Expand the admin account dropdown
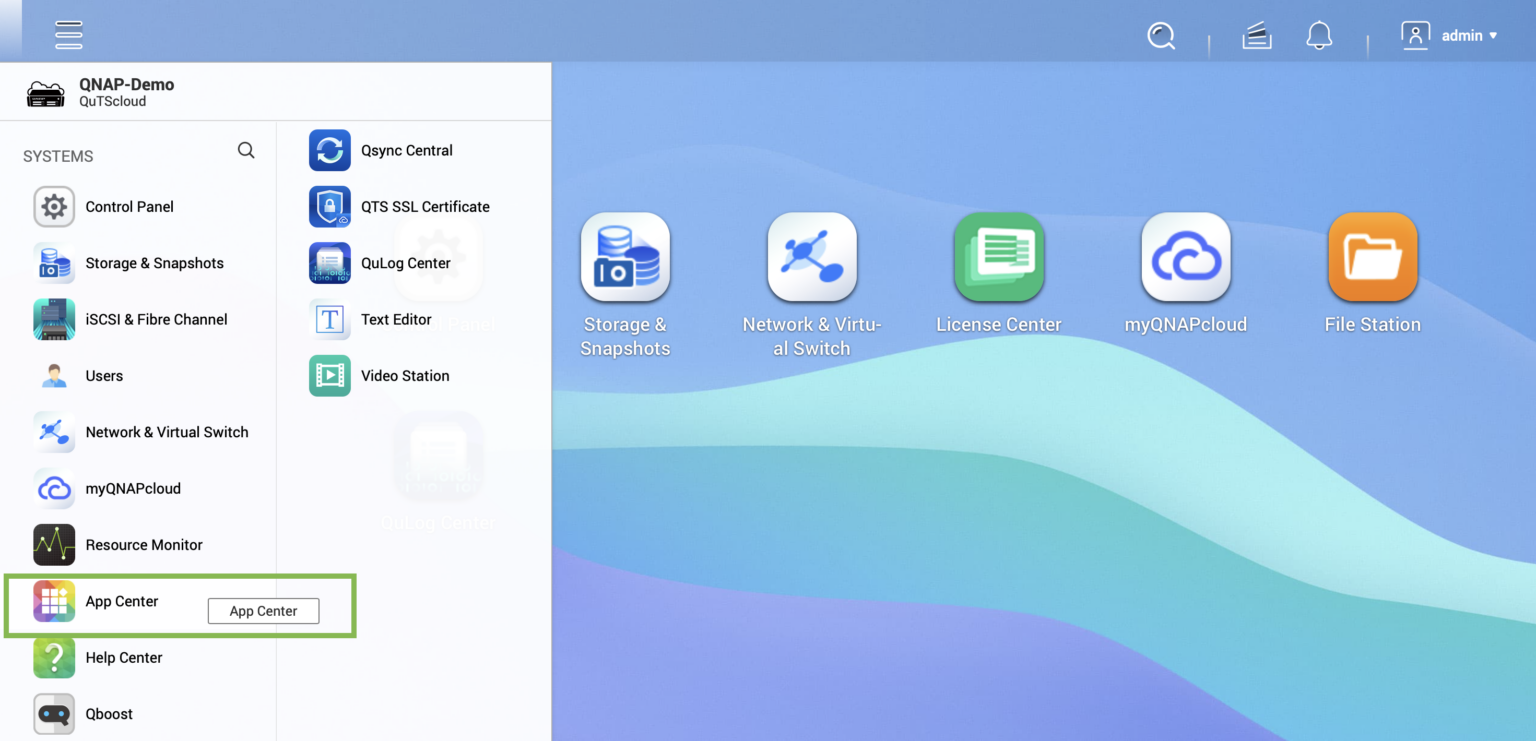The height and width of the screenshot is (741, 1536). (1466, 35)
